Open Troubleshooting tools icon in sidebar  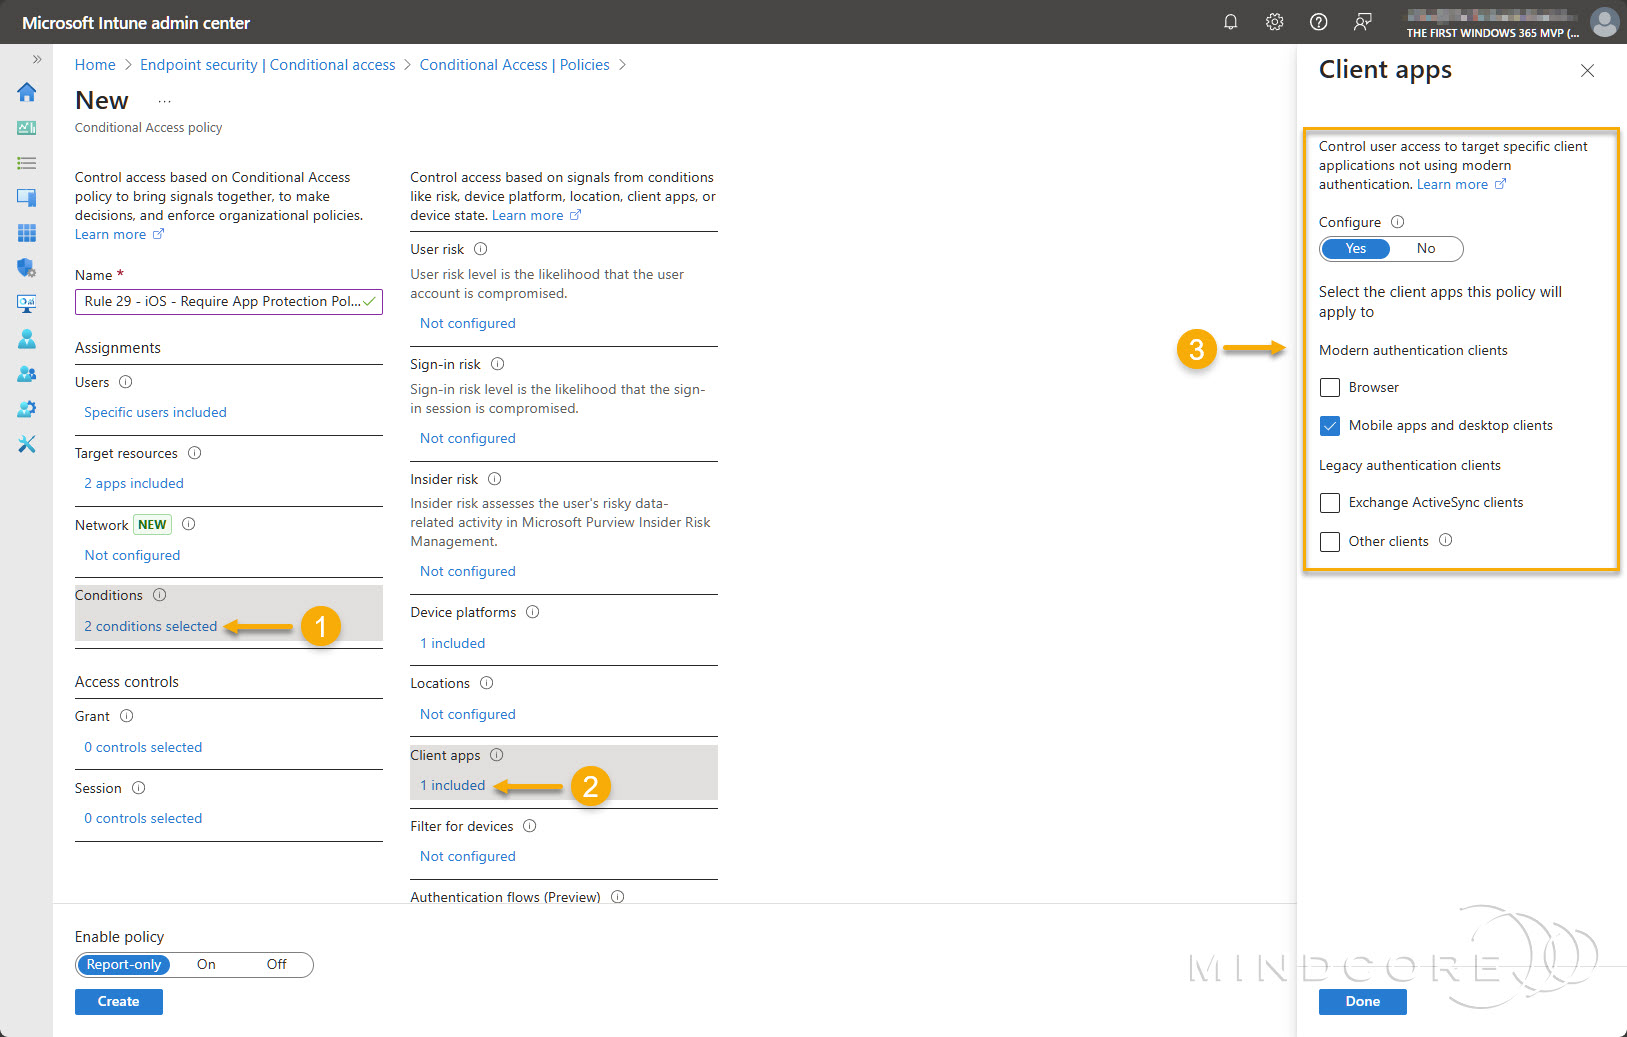coord(27,444)
